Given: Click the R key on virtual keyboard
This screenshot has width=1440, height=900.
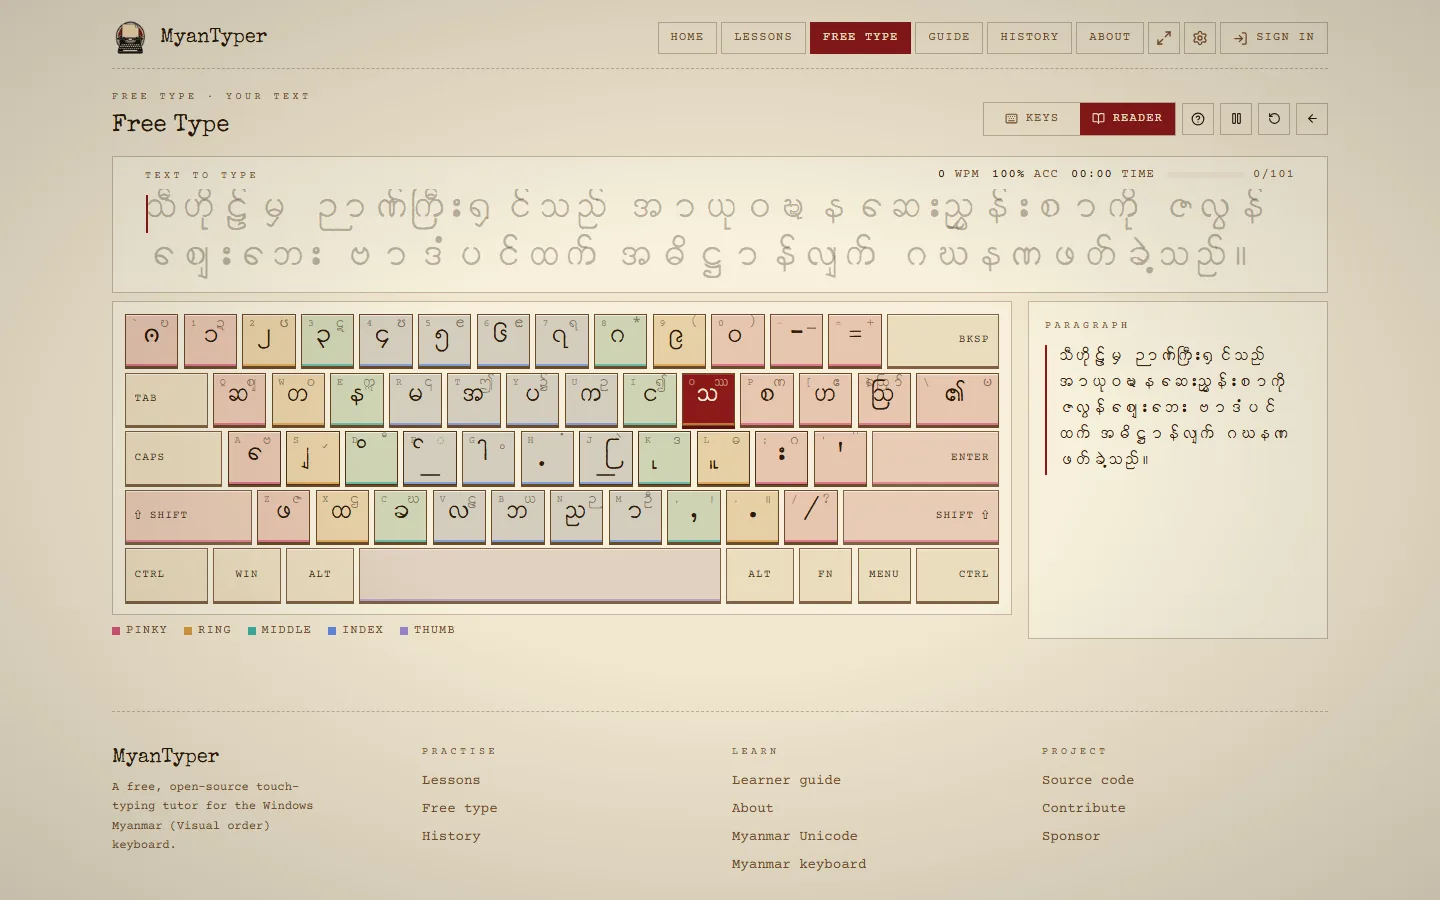Looking at the screenshot, I should coord(415,400).
